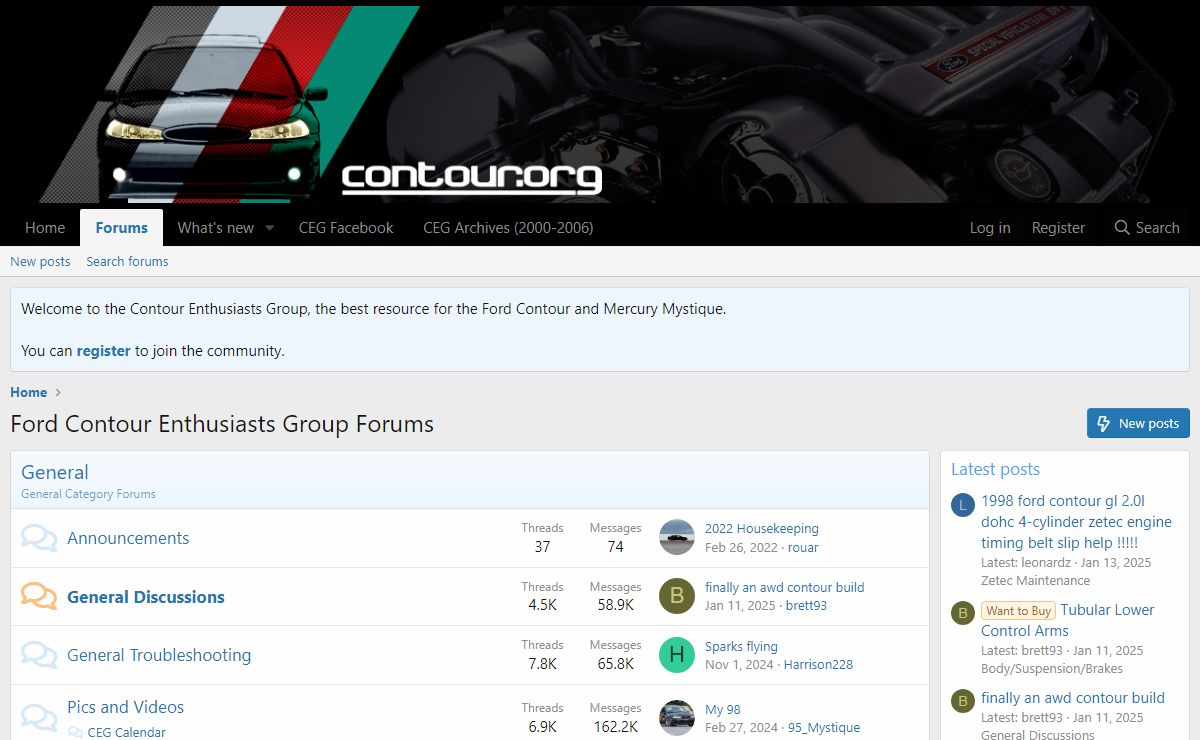Click the Want to Buy prefix label
Viewport: 1200px width, 740px height.
(x=1018, y=610)
